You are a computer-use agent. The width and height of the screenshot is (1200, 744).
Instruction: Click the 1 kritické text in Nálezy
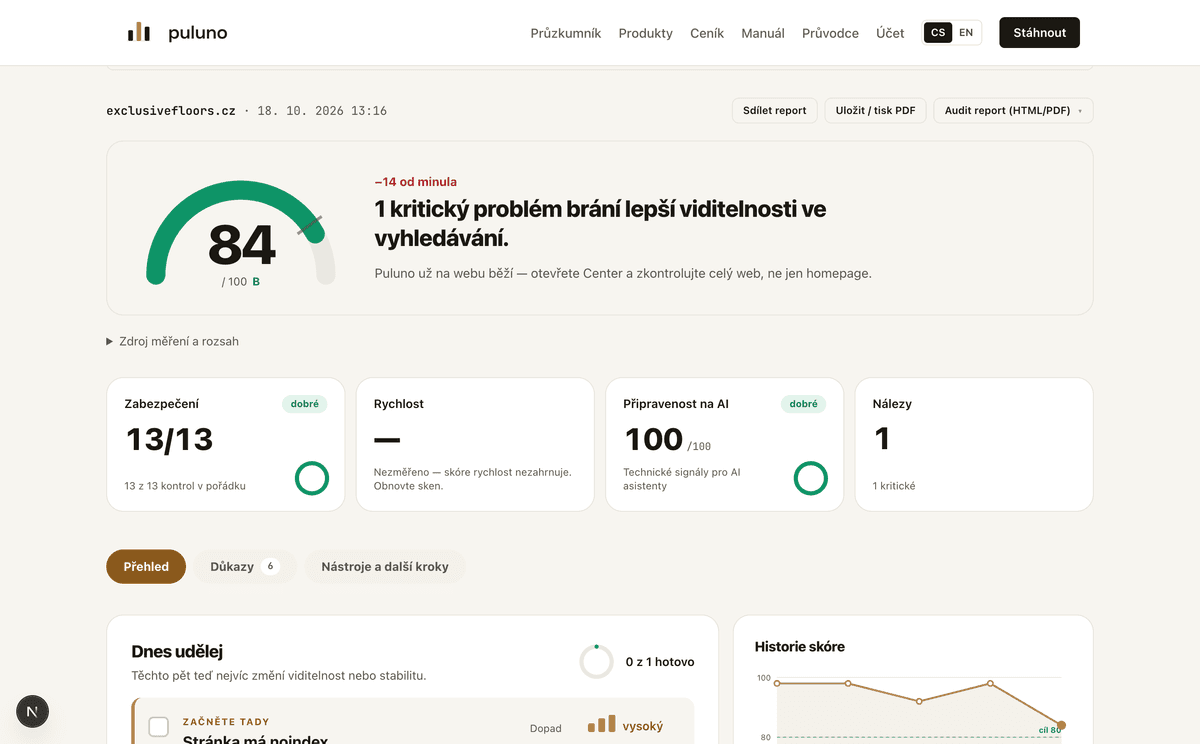(894, 486)
